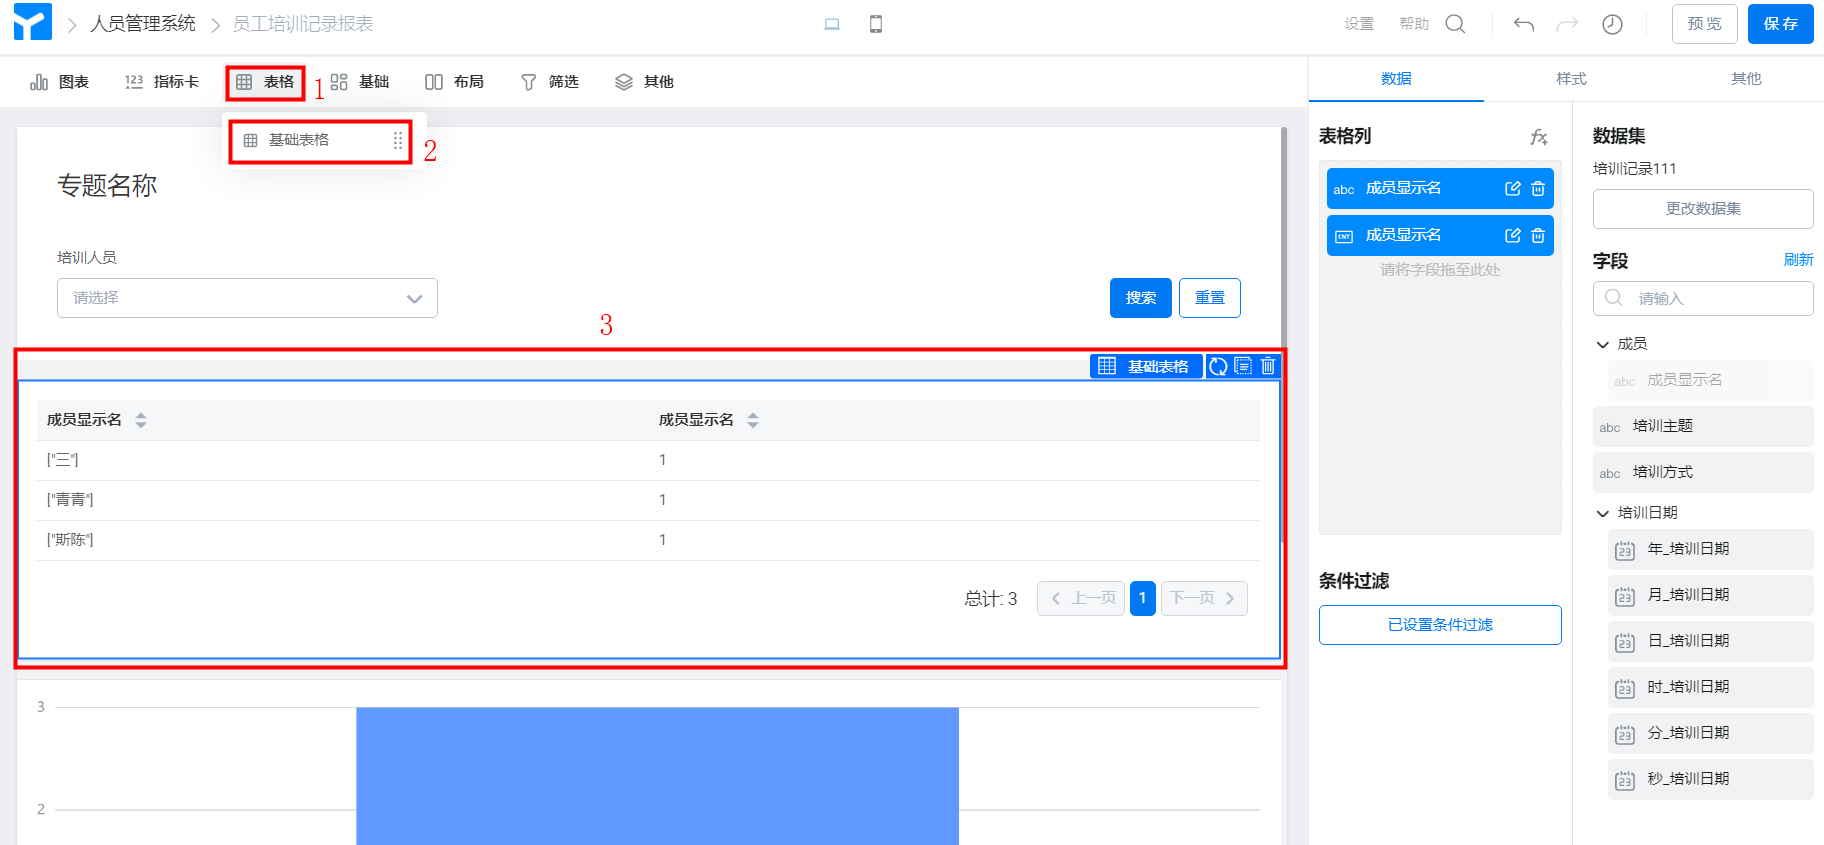Open the 布局 toolbar menu

pyautogui.click(x=455, y=82)
